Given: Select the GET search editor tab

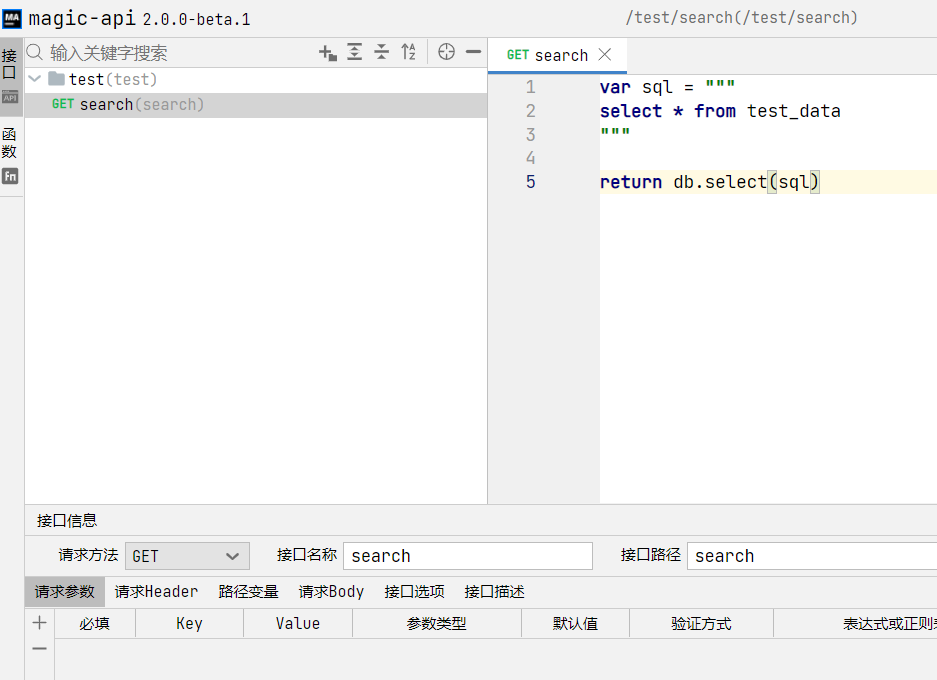Looking at the screenshot, I should pos(546,55).
